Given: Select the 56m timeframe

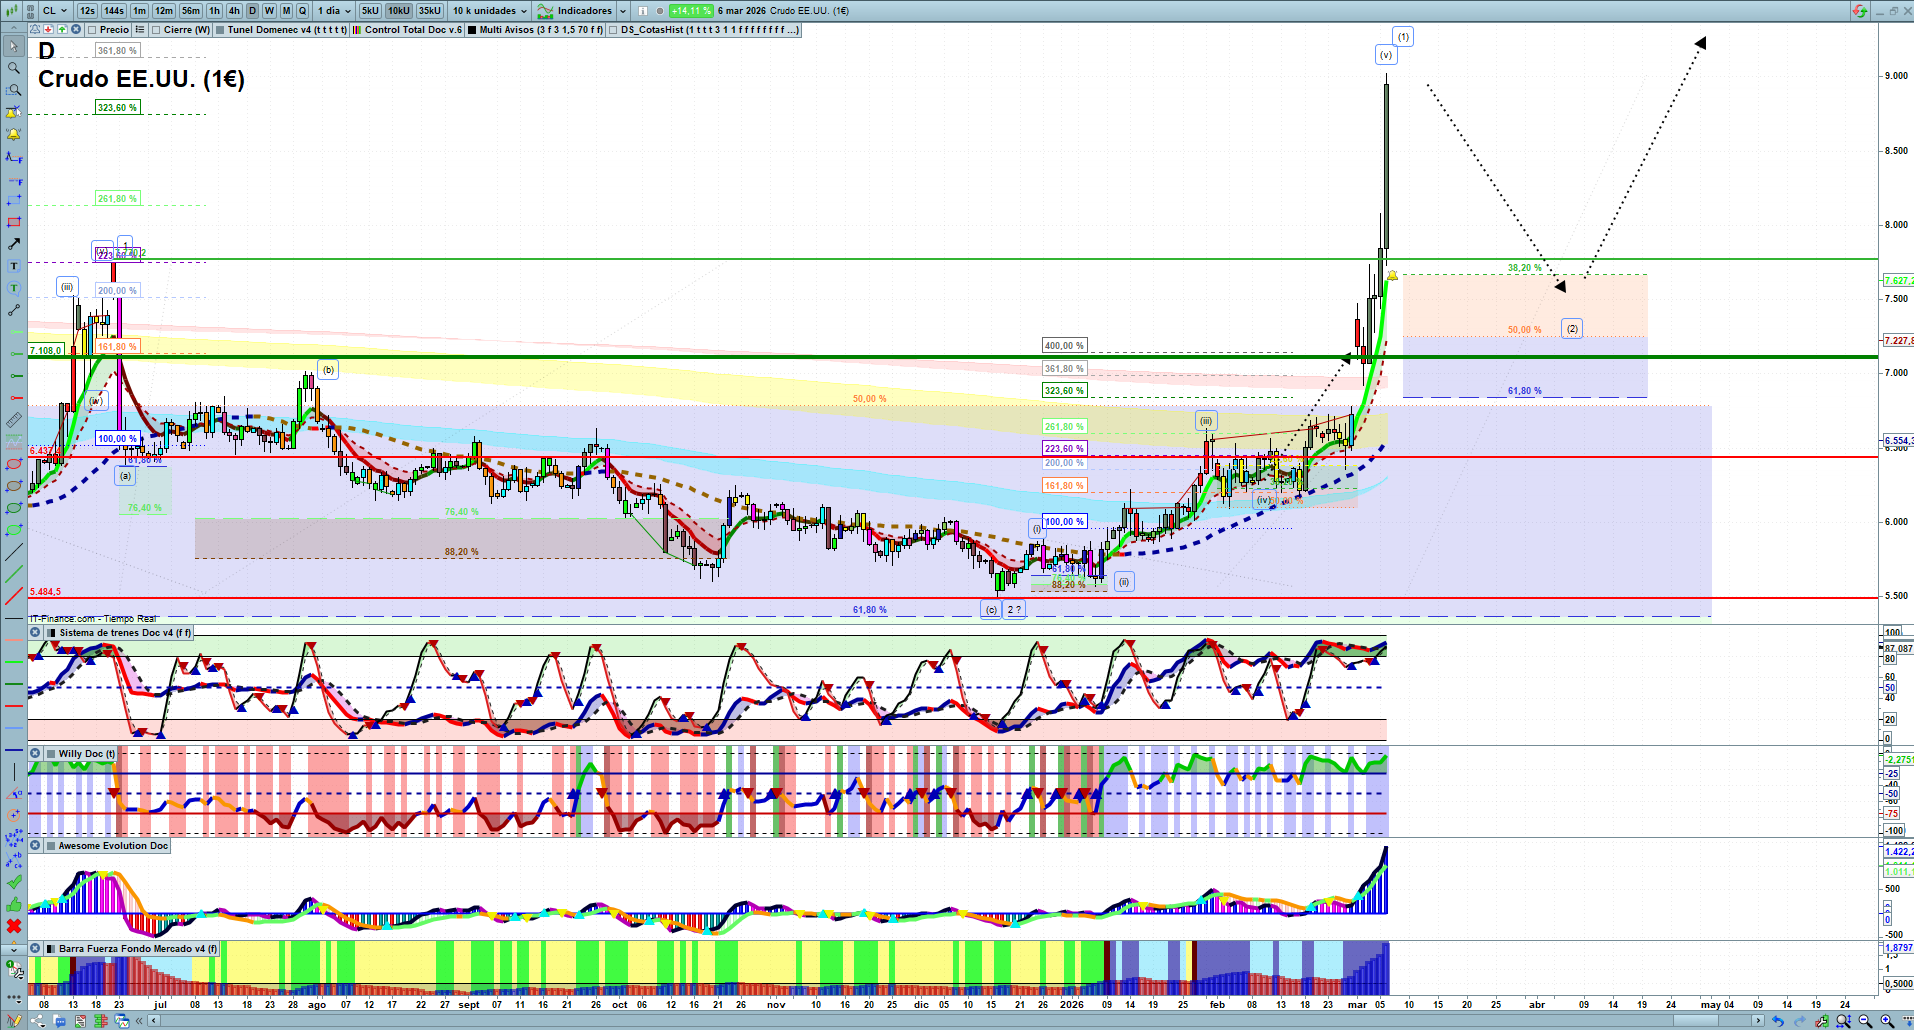Looking at the screenshot, I should point(191,11).
